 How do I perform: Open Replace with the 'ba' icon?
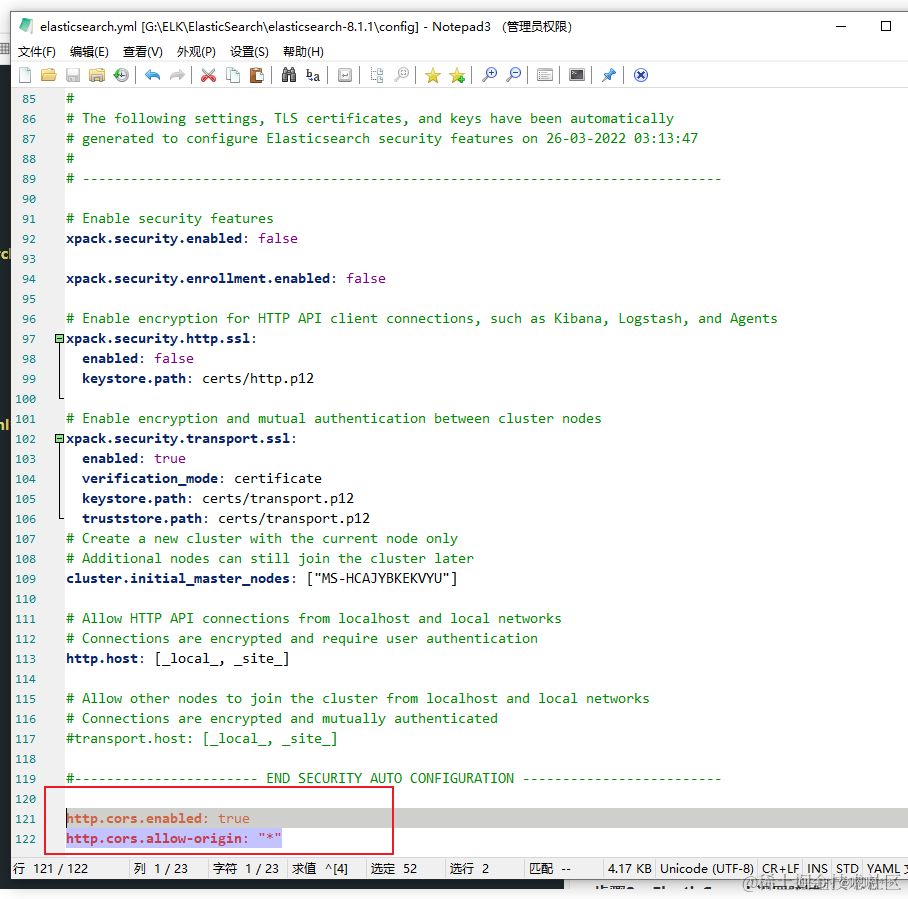click(313, 75)
